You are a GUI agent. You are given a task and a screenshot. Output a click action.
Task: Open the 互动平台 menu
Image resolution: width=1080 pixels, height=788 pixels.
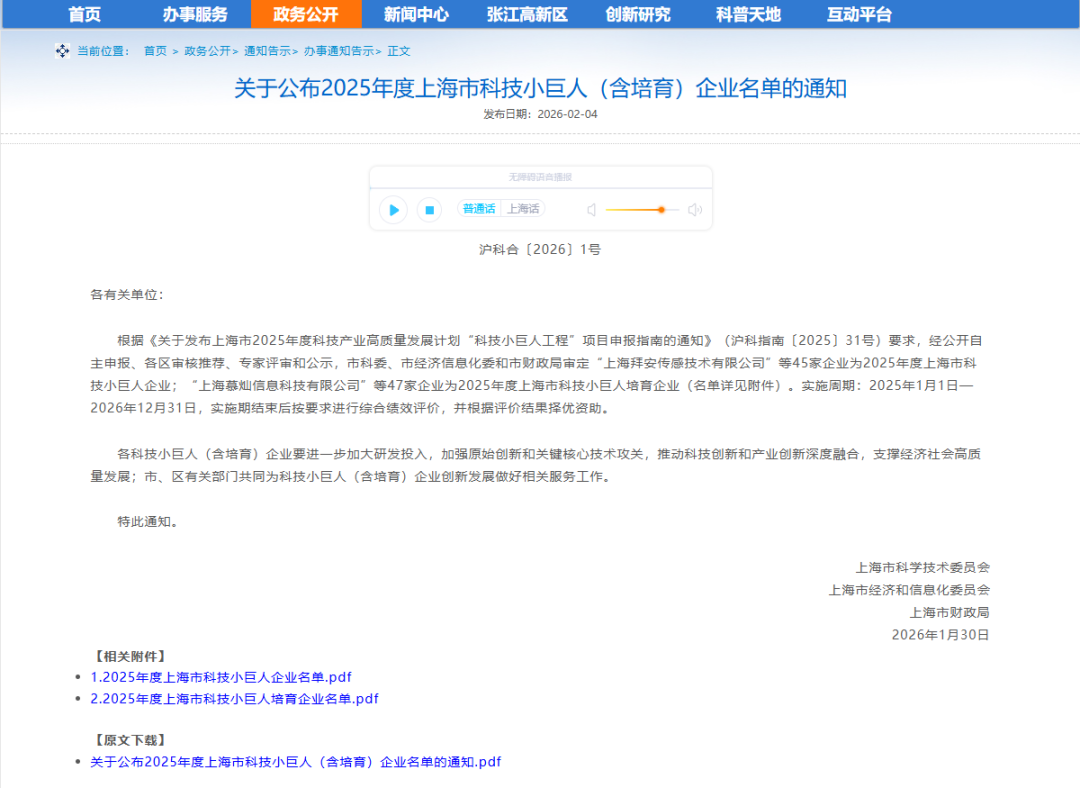click(859, 14)
